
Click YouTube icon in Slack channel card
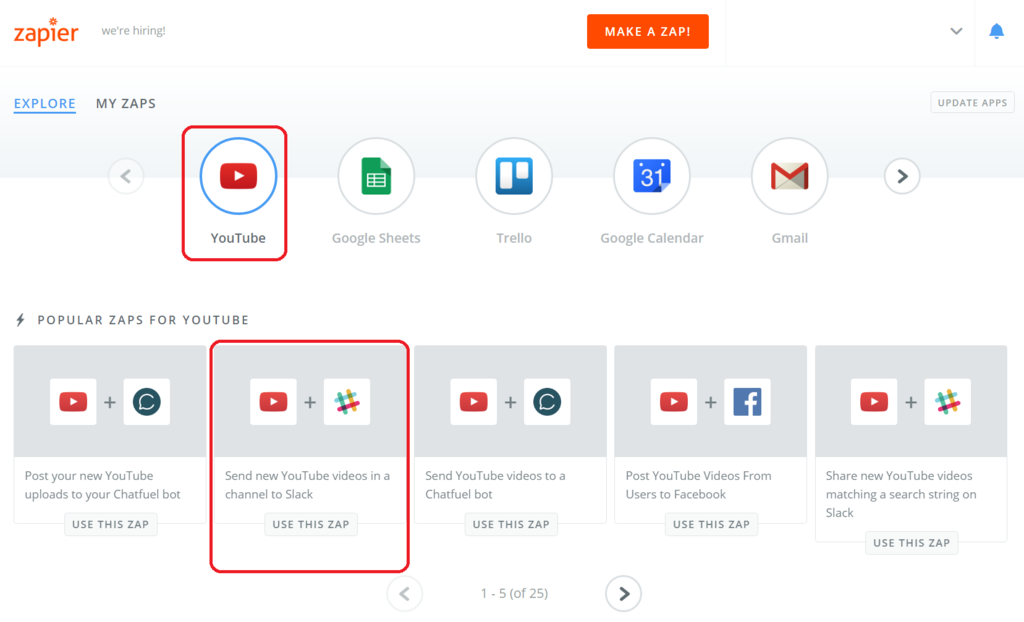pos(274,401)
